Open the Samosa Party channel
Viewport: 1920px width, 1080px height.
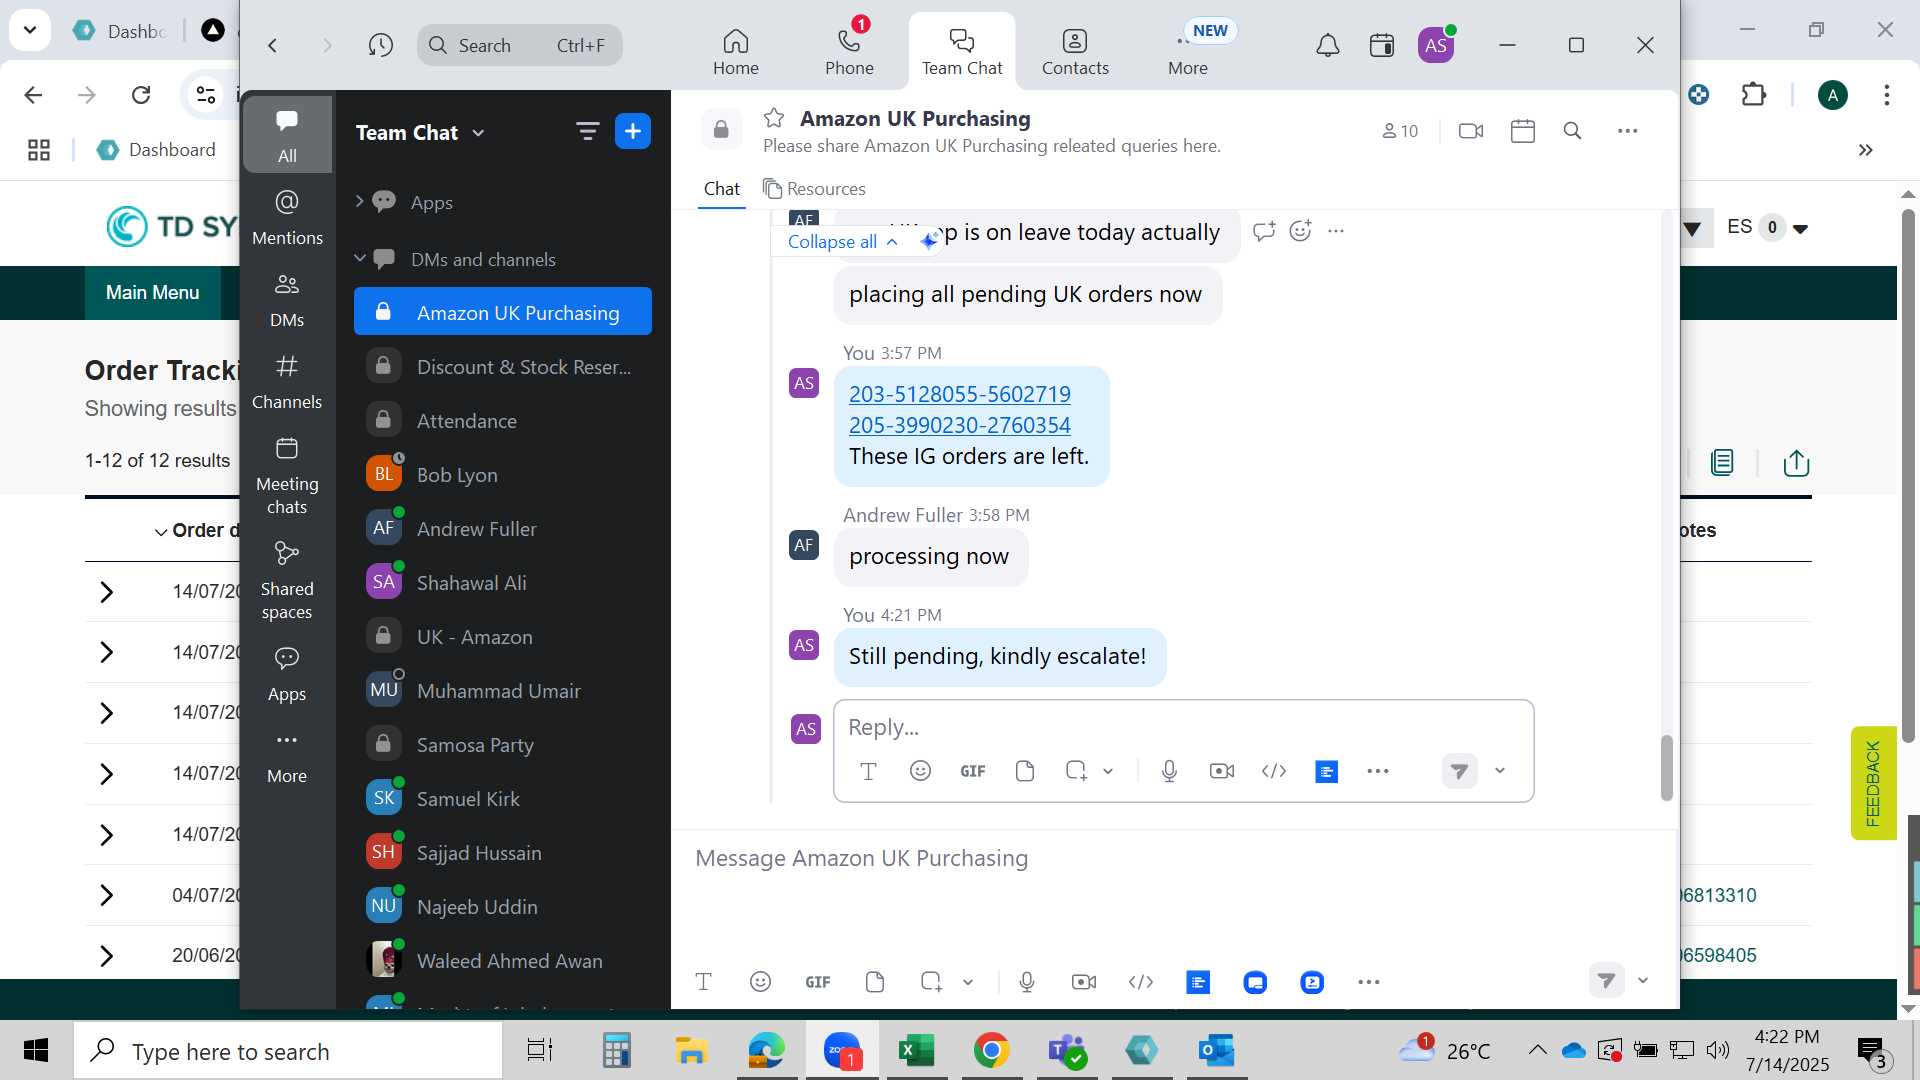pyautogui.click(x=503, y=745)
